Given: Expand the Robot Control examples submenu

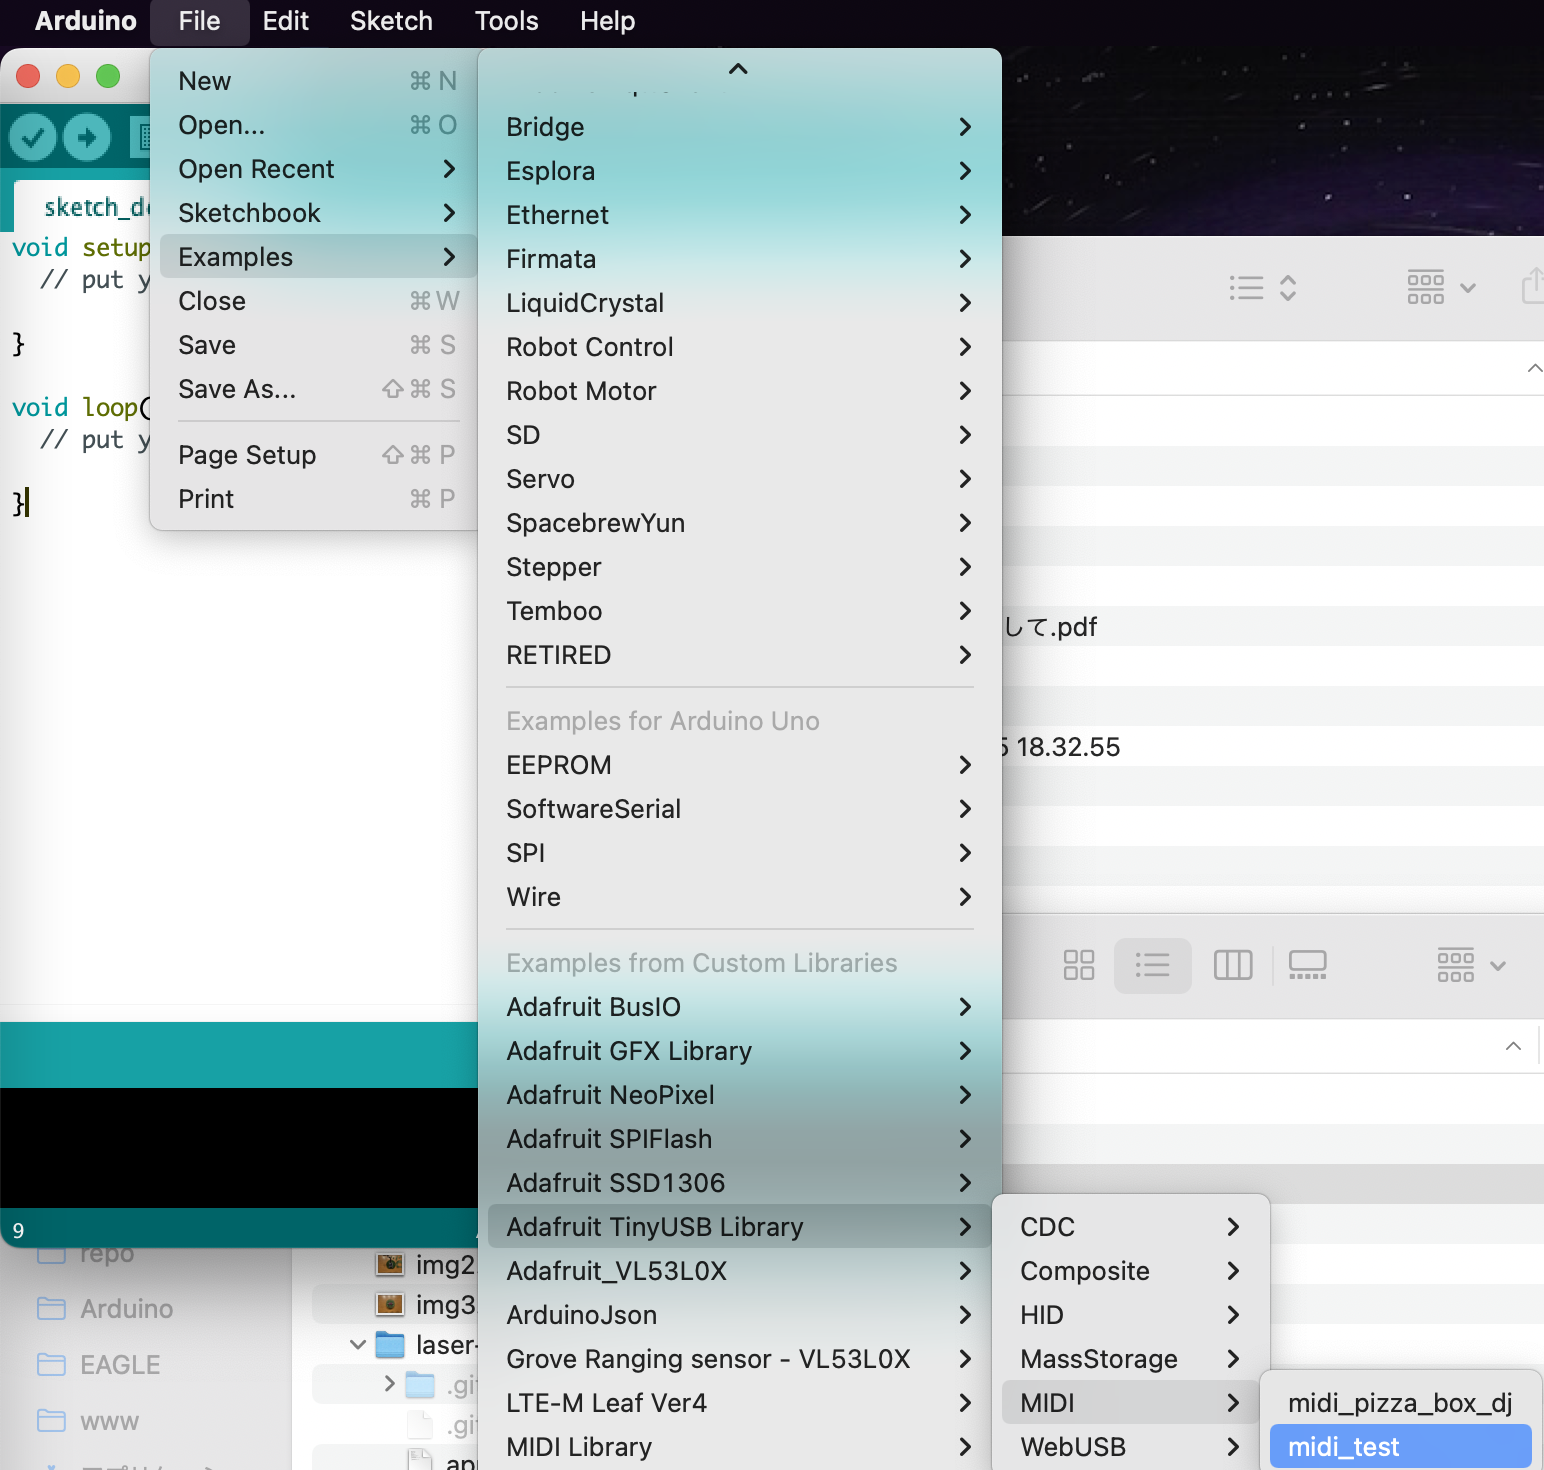Looking at the screenshot, I should click(x=740, y=347).
